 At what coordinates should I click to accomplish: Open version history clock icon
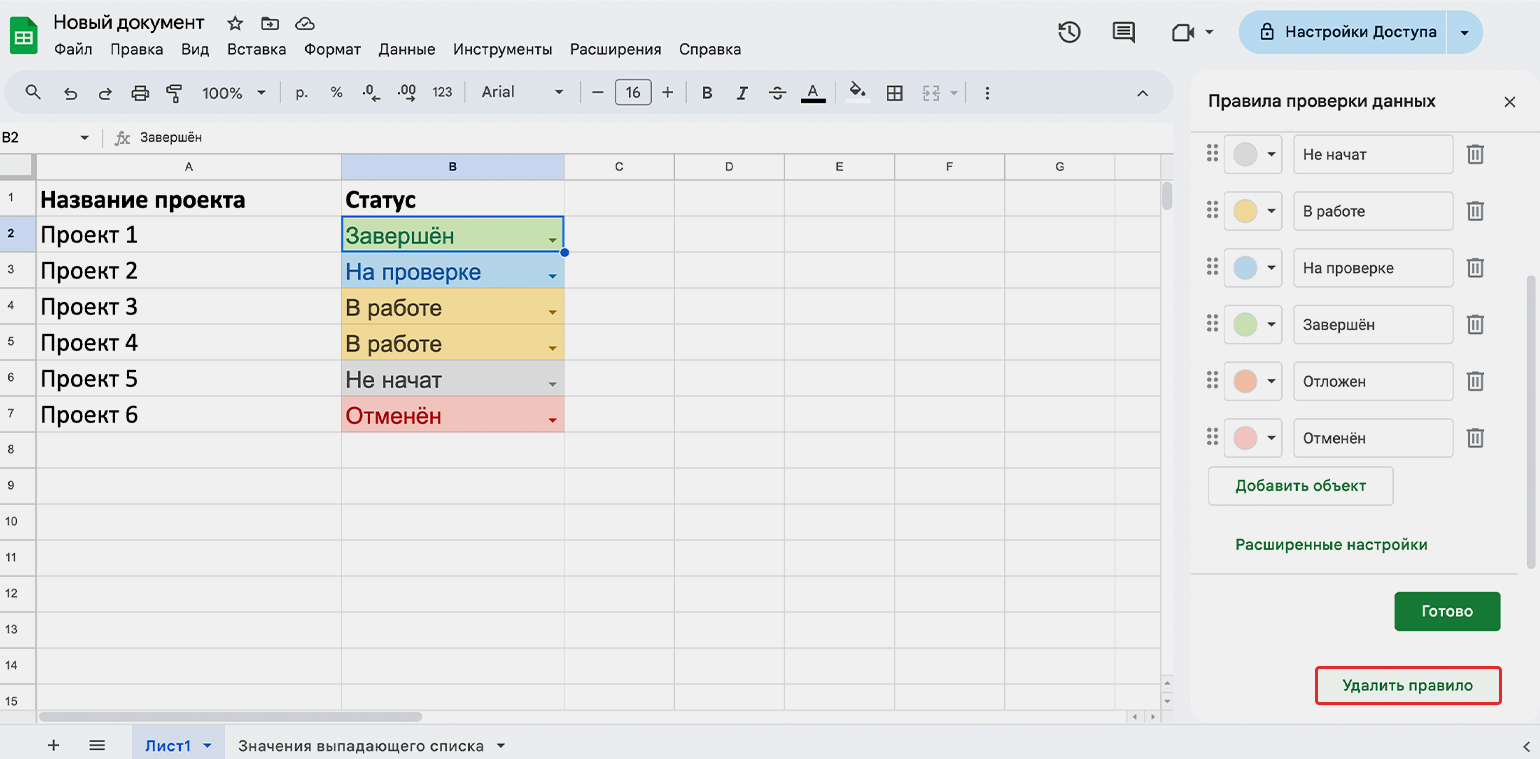1069,32
